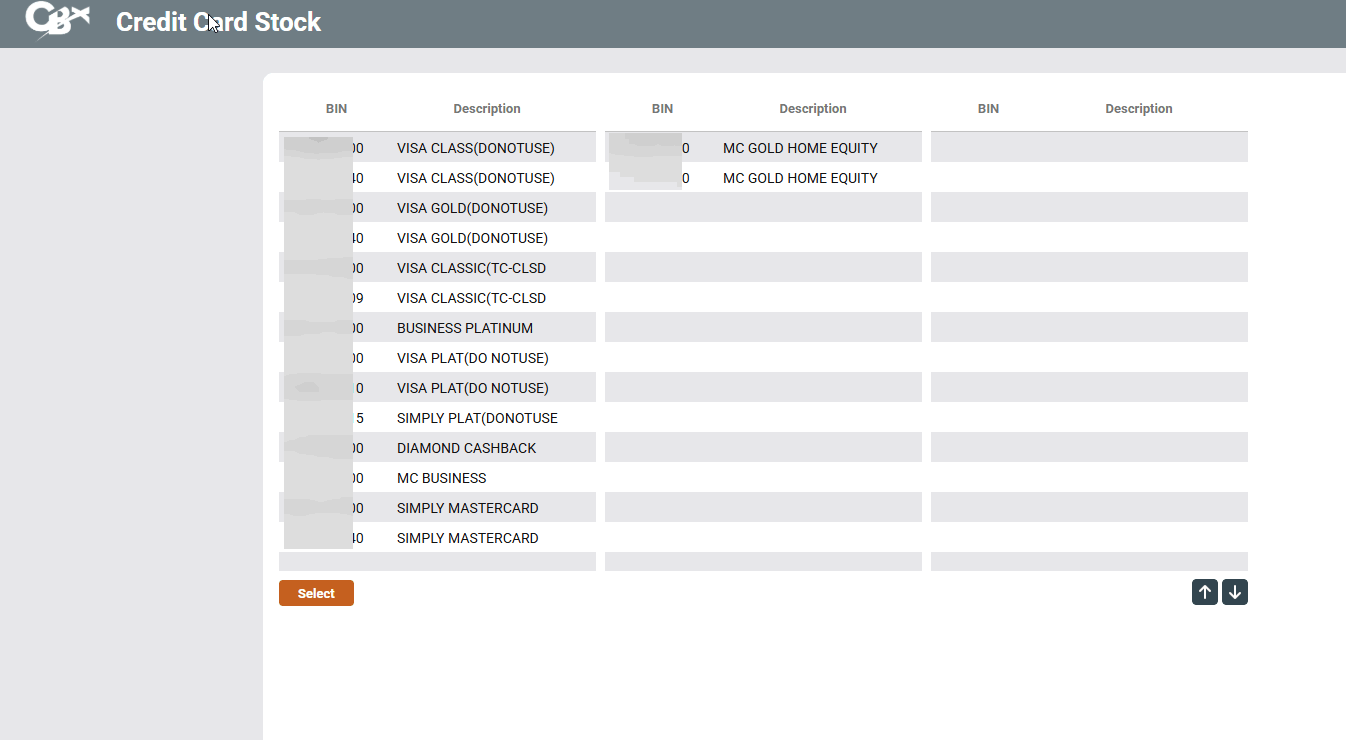This screenshot has height=740, width=1346.
Task: Pick the first VISA GOLD(DONOTUSE) row
Action: tap(472, 208)
